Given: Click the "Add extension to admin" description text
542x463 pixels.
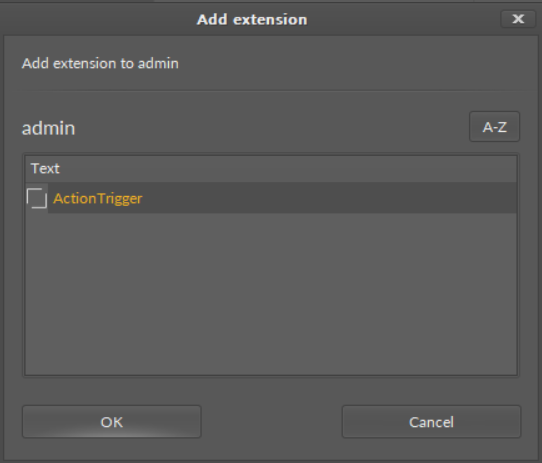Looking at the screenshot, I should tap(100, 64).
